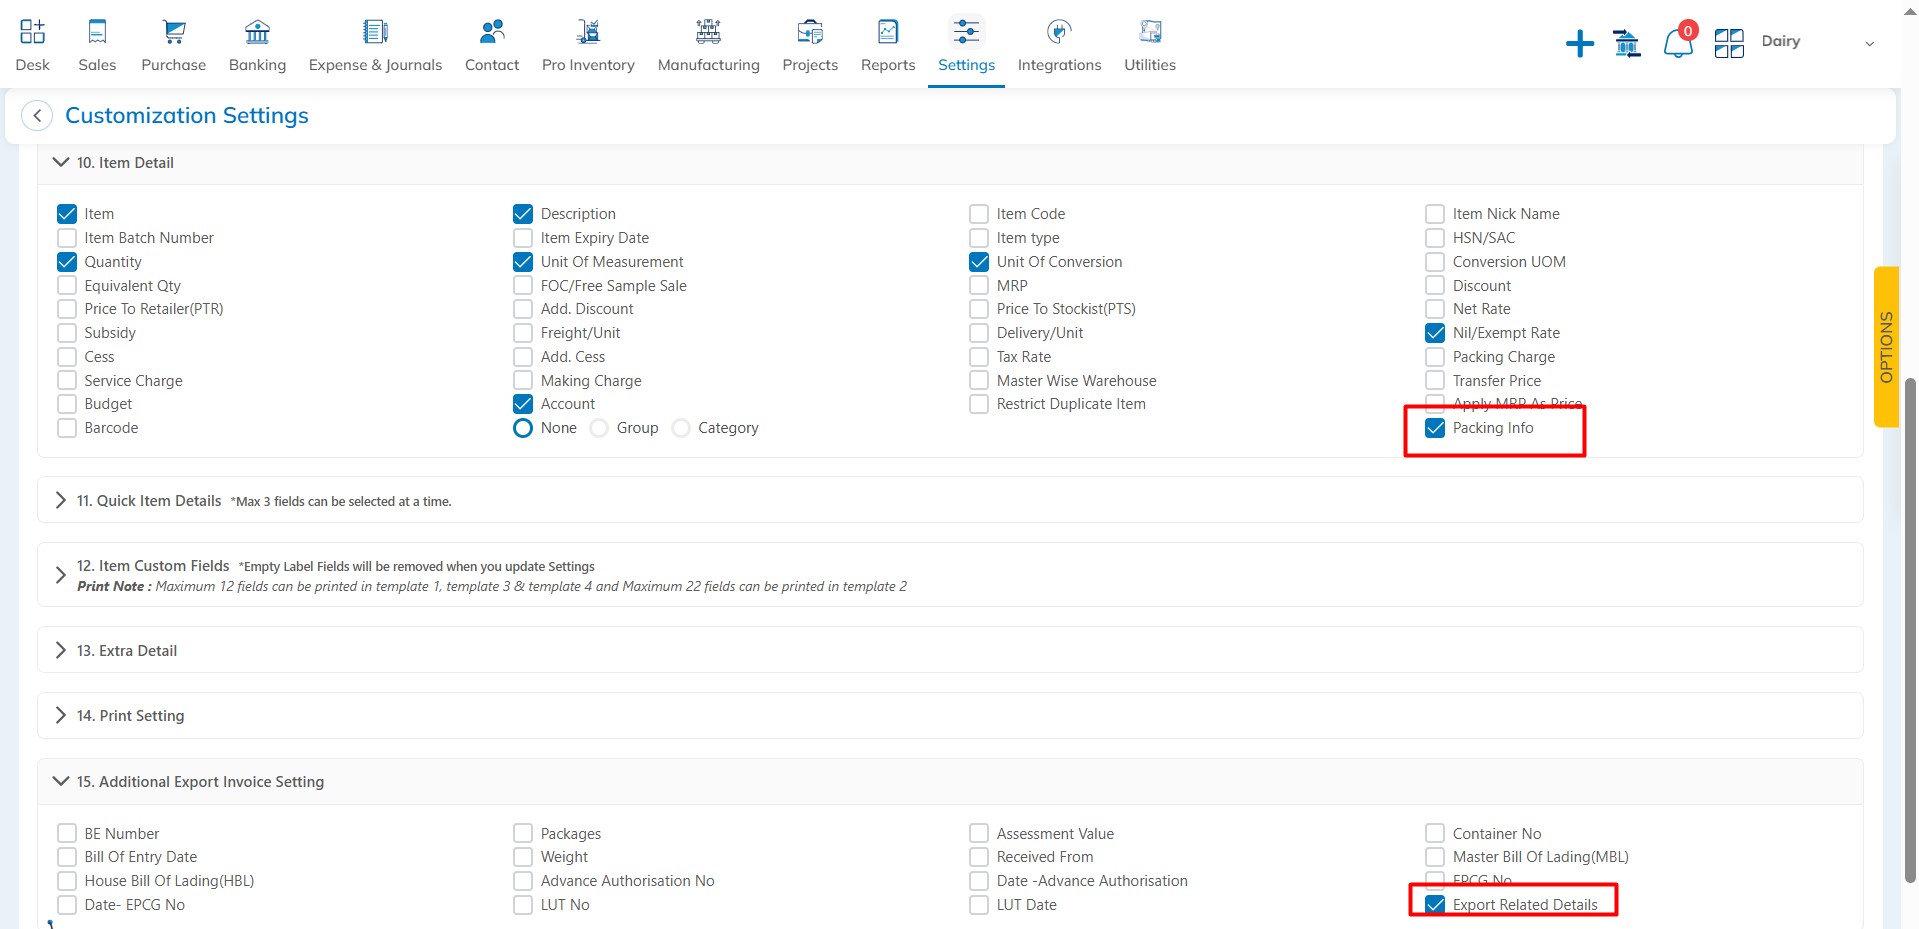Uncheck Export Related Details checkbox
Screen dimensions: 1919x929
click(x=1435, y=905)
